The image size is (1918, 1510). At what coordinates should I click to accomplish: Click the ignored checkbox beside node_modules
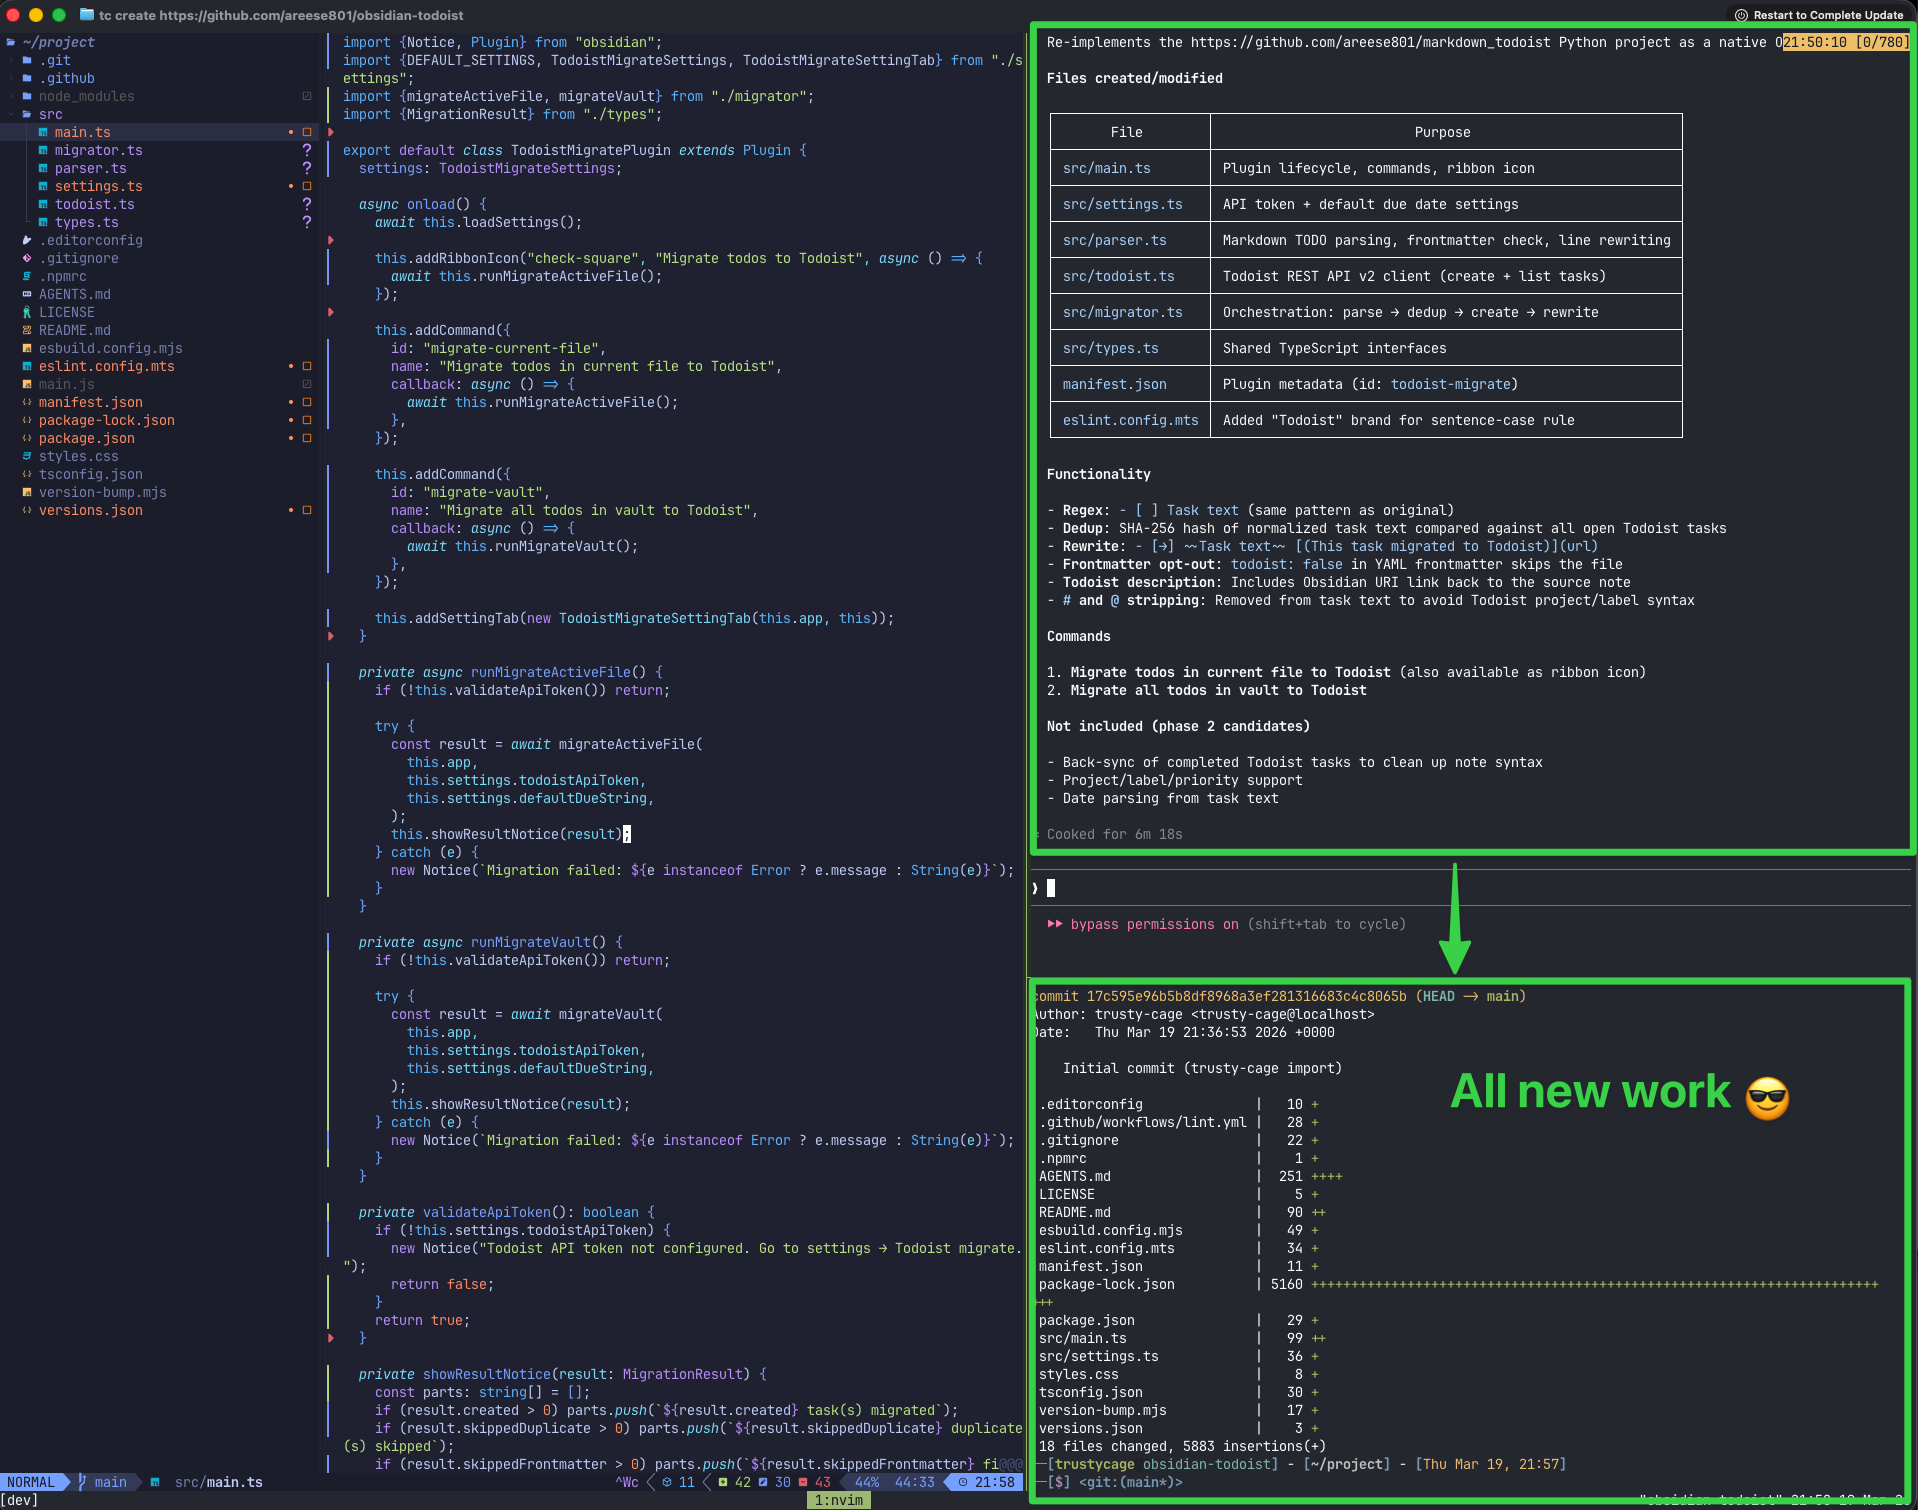pyautogui.click(x=307, y=96)
